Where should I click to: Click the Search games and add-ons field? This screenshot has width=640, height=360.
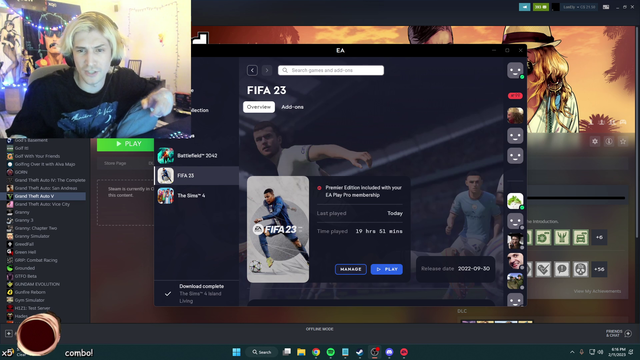click(331, 70)
